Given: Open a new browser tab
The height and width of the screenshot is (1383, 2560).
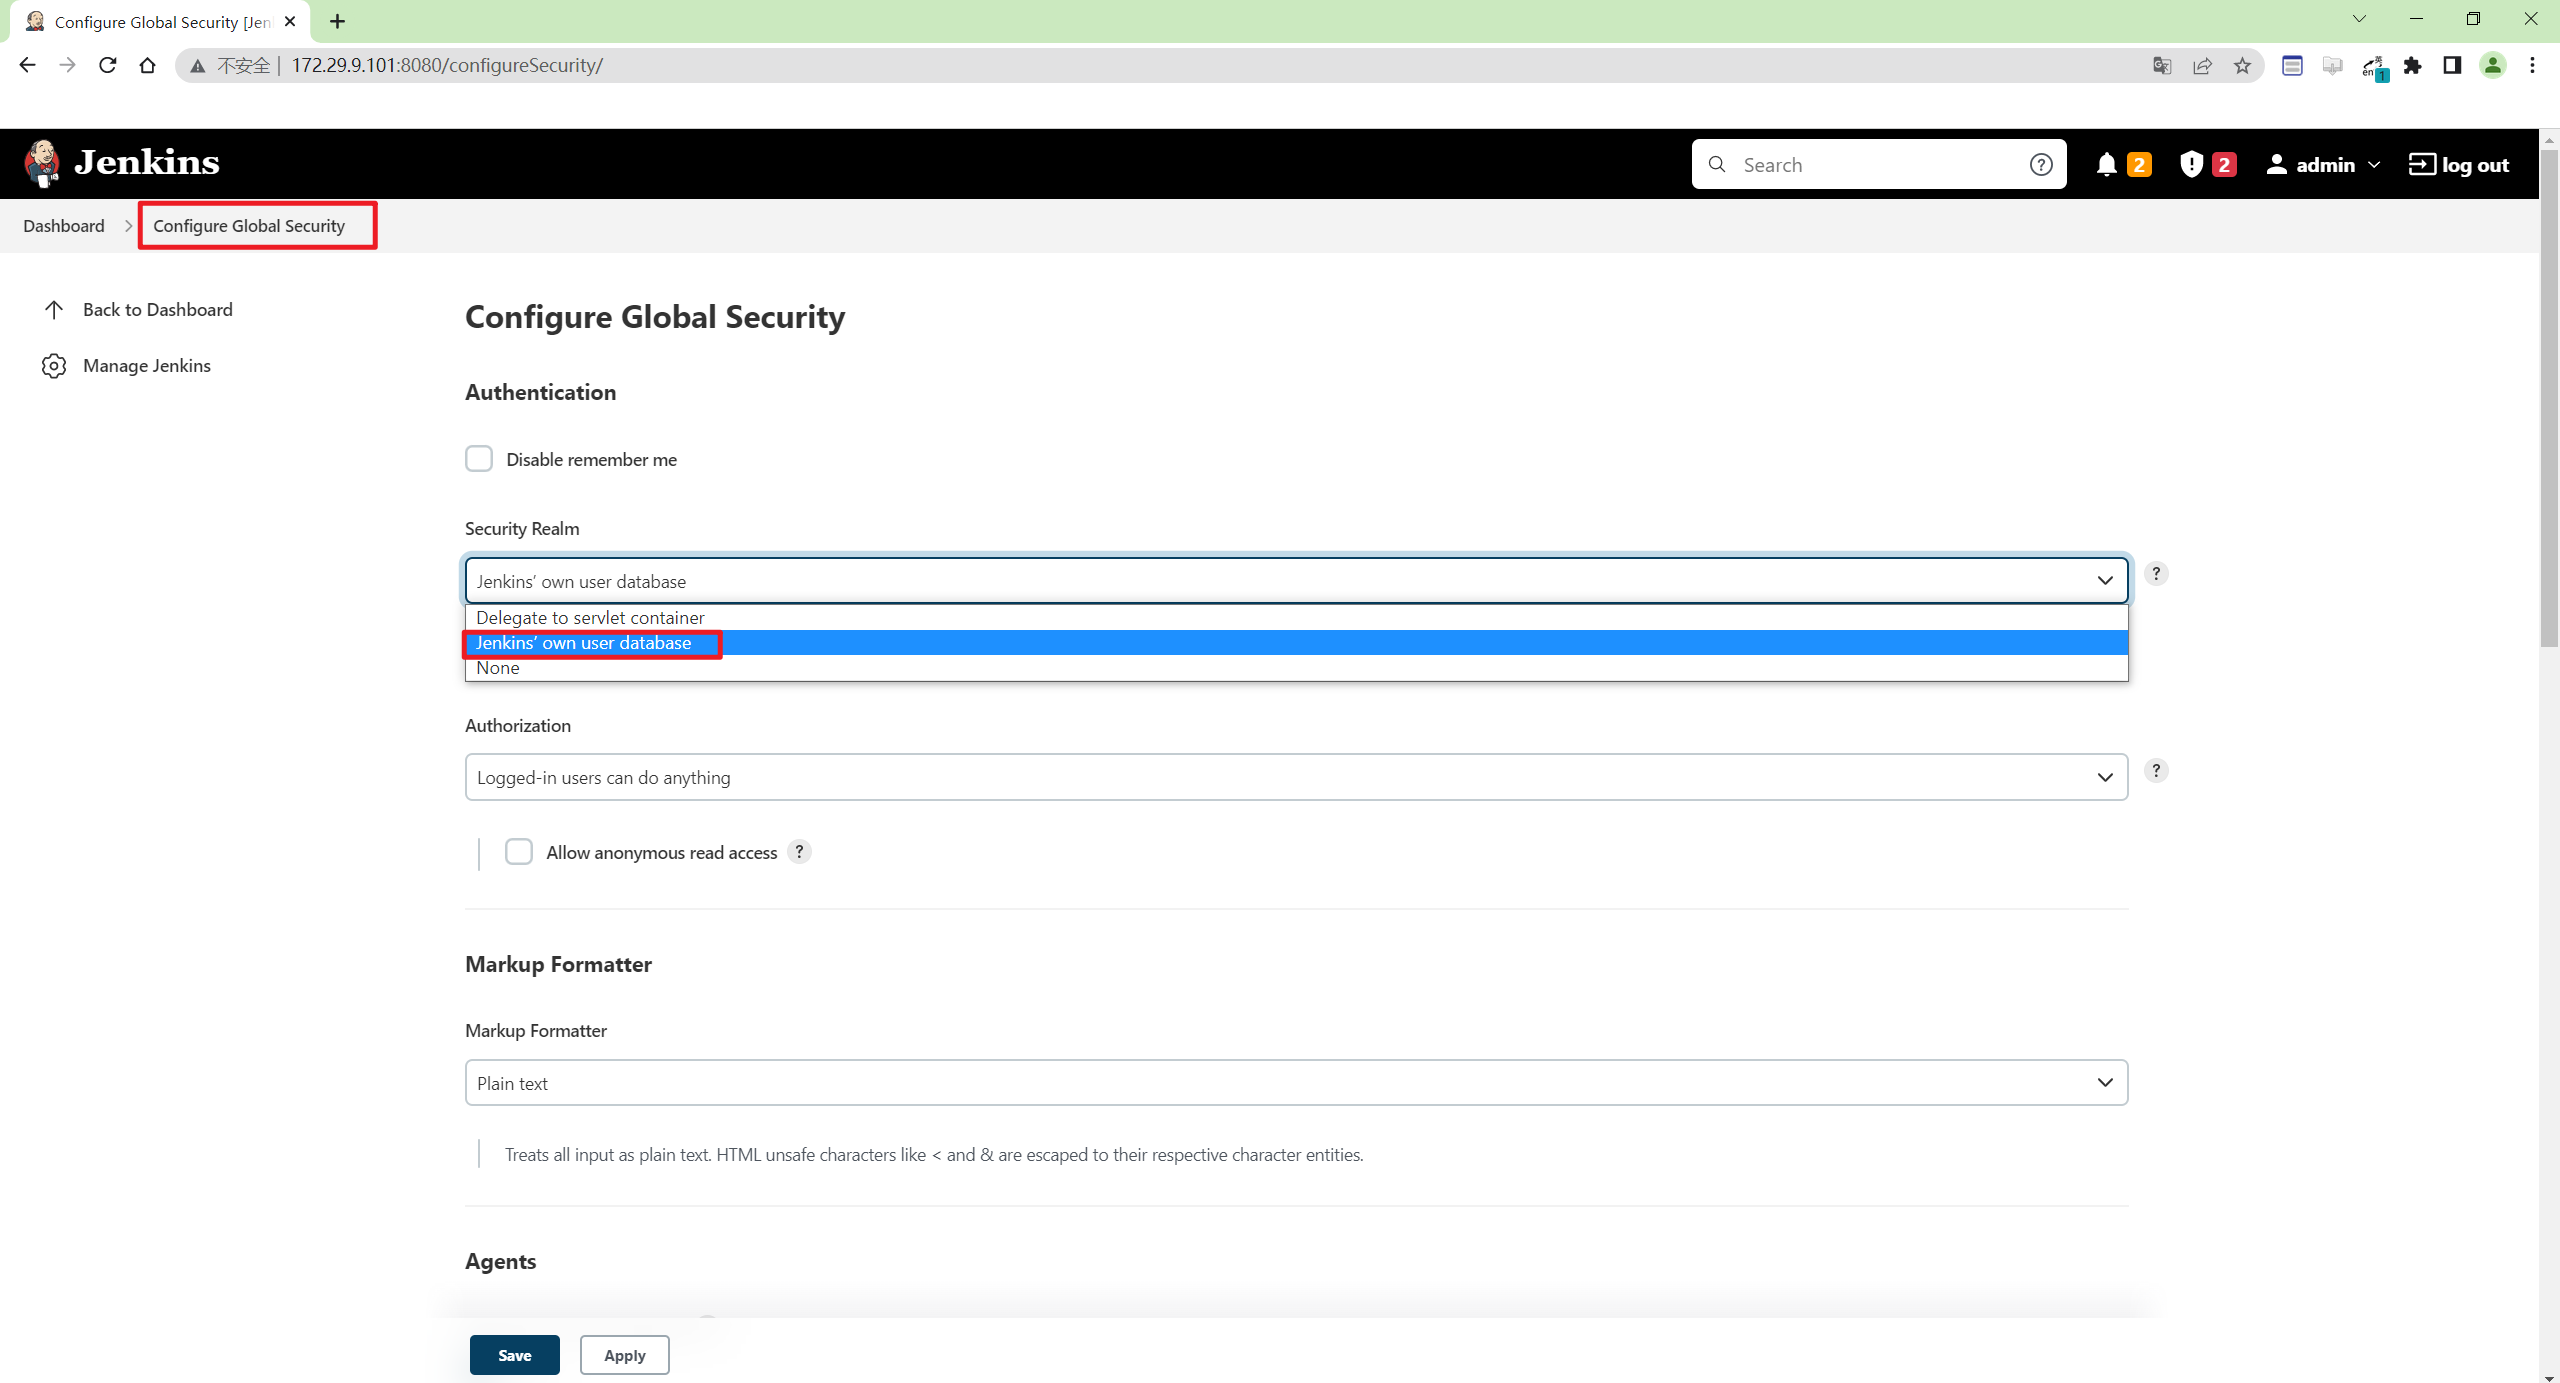Looking at the screenshot, I should [337, 21].
